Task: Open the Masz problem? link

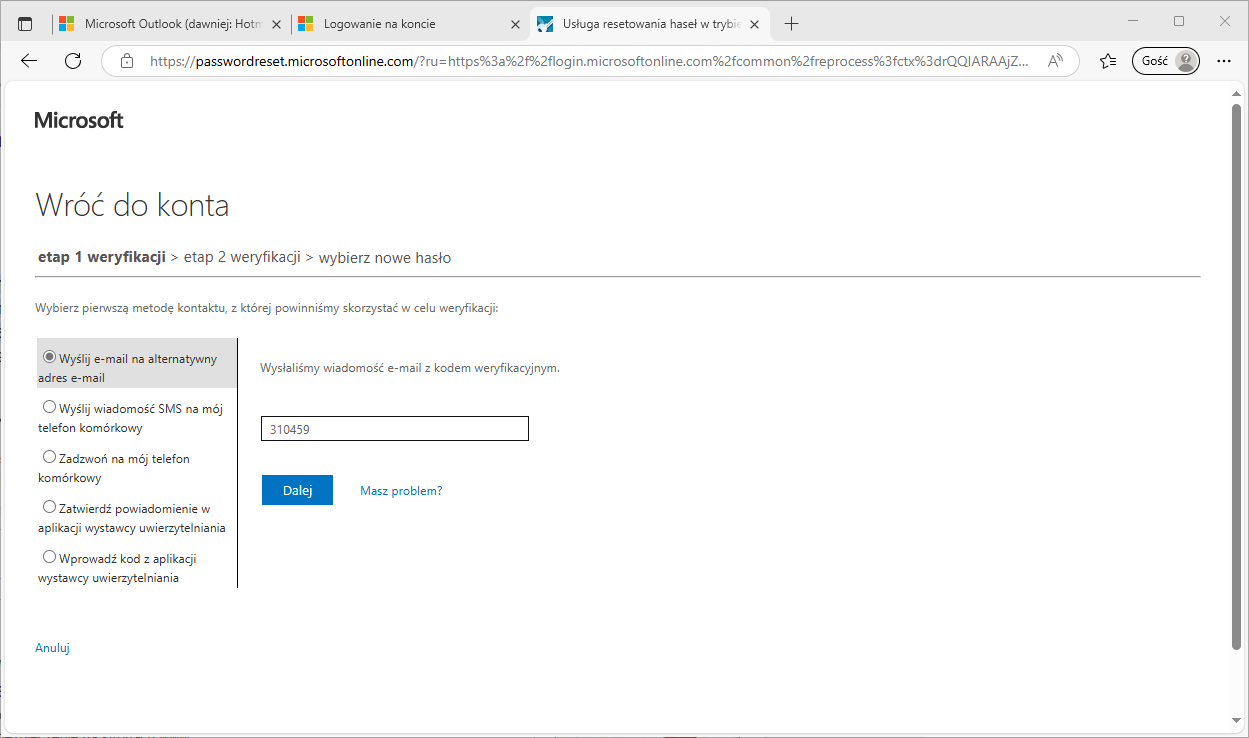Action: click(x=401, y=491)
